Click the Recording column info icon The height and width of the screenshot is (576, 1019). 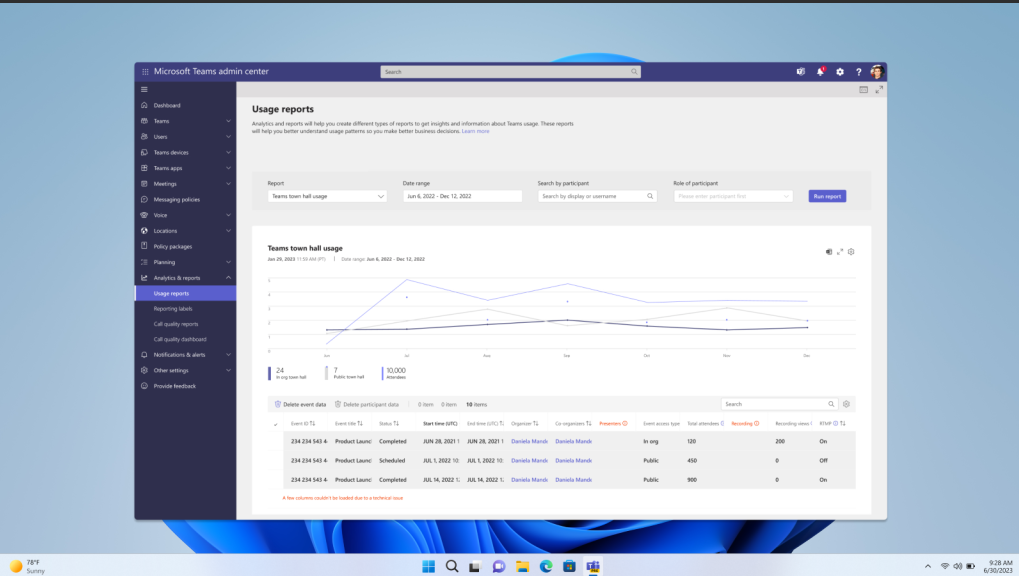tap(756, 423)
